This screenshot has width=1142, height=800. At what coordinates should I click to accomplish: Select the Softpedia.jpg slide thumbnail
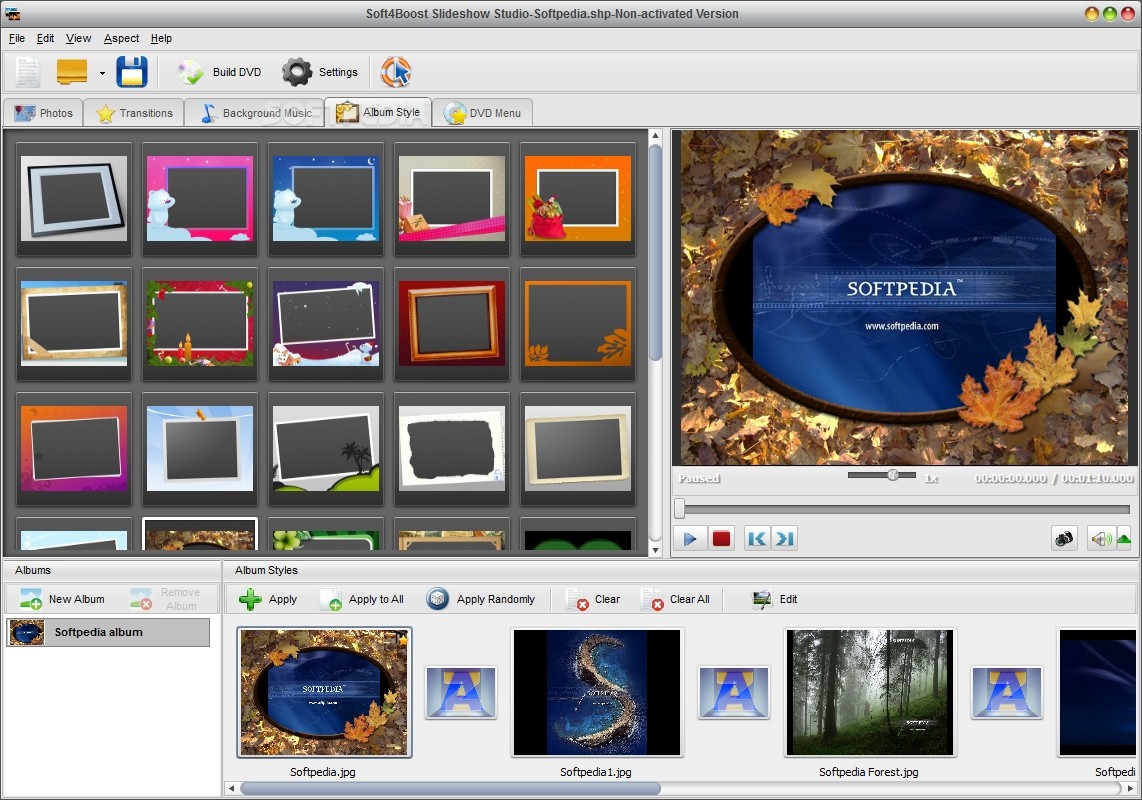click(x=324, y=692)
